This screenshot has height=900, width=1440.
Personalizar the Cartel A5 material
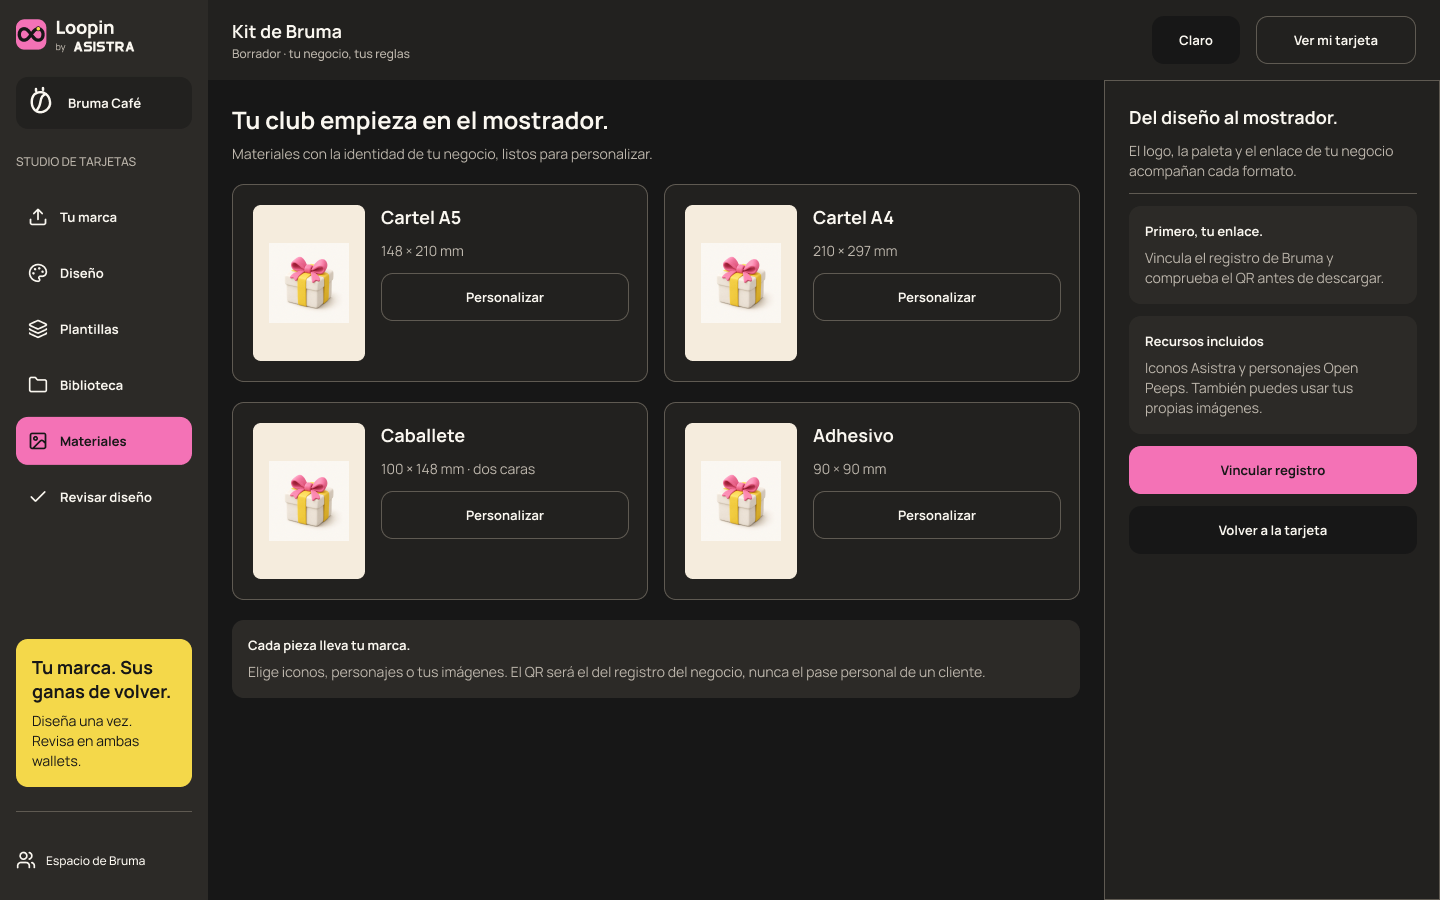coord(505,297)
